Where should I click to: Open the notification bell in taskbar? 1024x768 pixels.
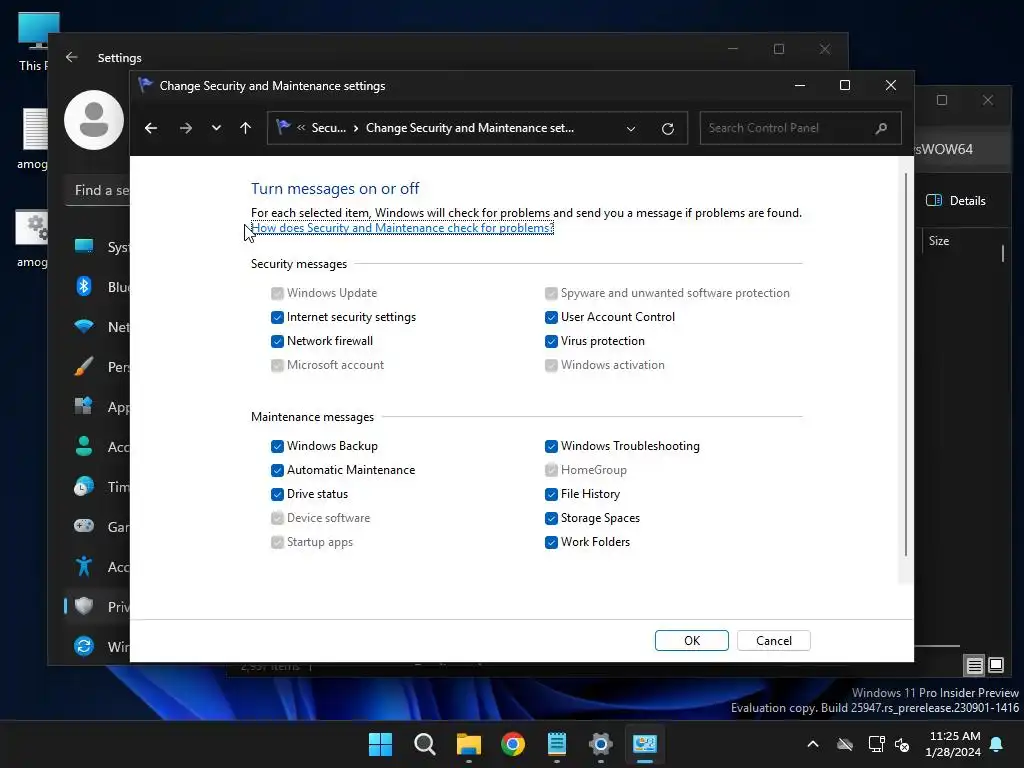(997, 744)
